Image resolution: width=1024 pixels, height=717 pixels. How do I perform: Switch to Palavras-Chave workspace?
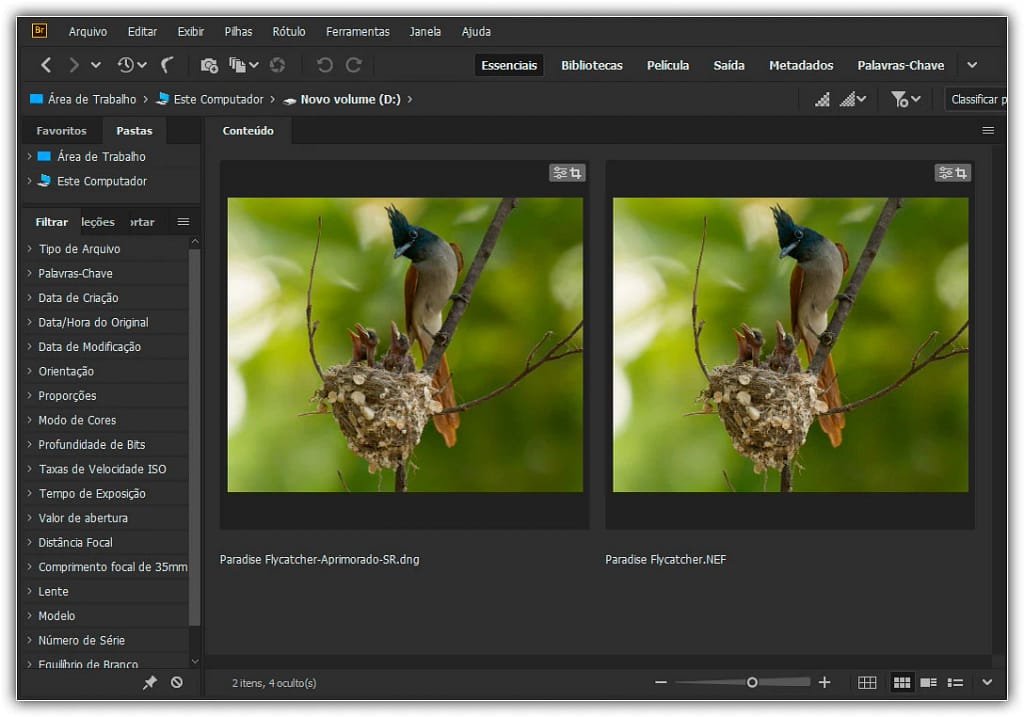(x=901, y=65)
